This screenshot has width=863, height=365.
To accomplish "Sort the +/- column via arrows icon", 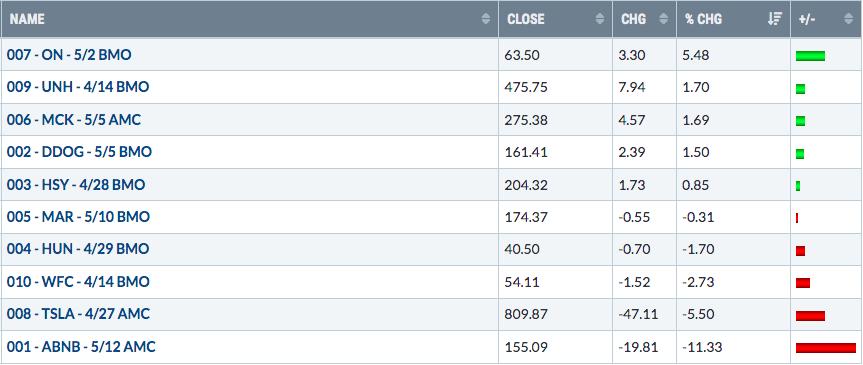I will pos(848,19).
